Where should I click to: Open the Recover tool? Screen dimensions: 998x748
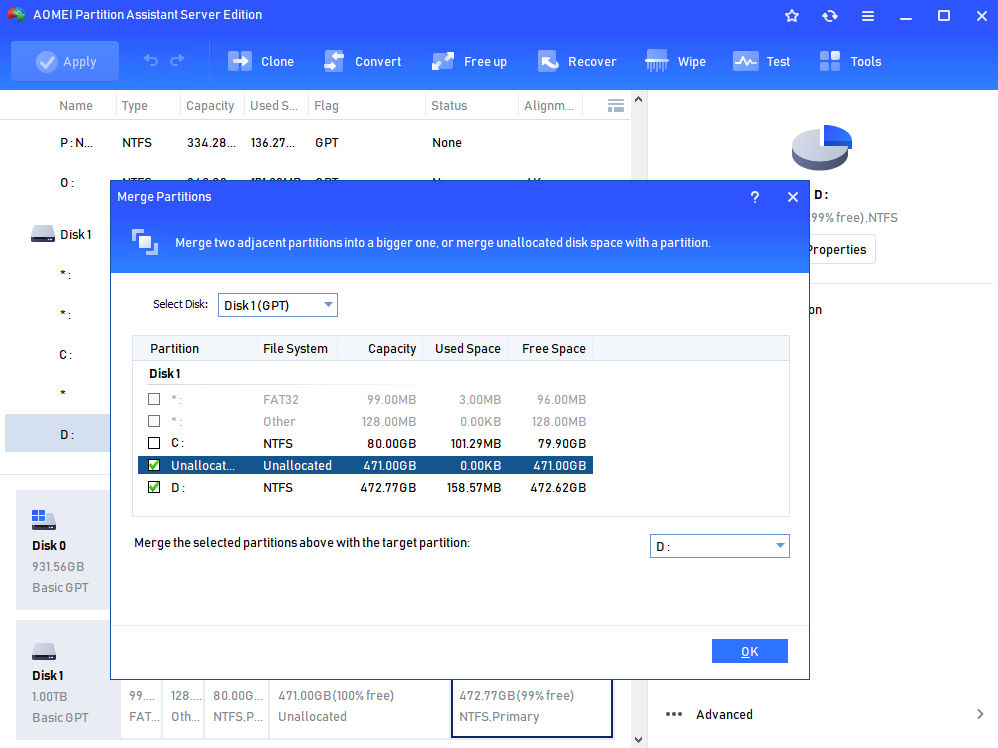577,61
